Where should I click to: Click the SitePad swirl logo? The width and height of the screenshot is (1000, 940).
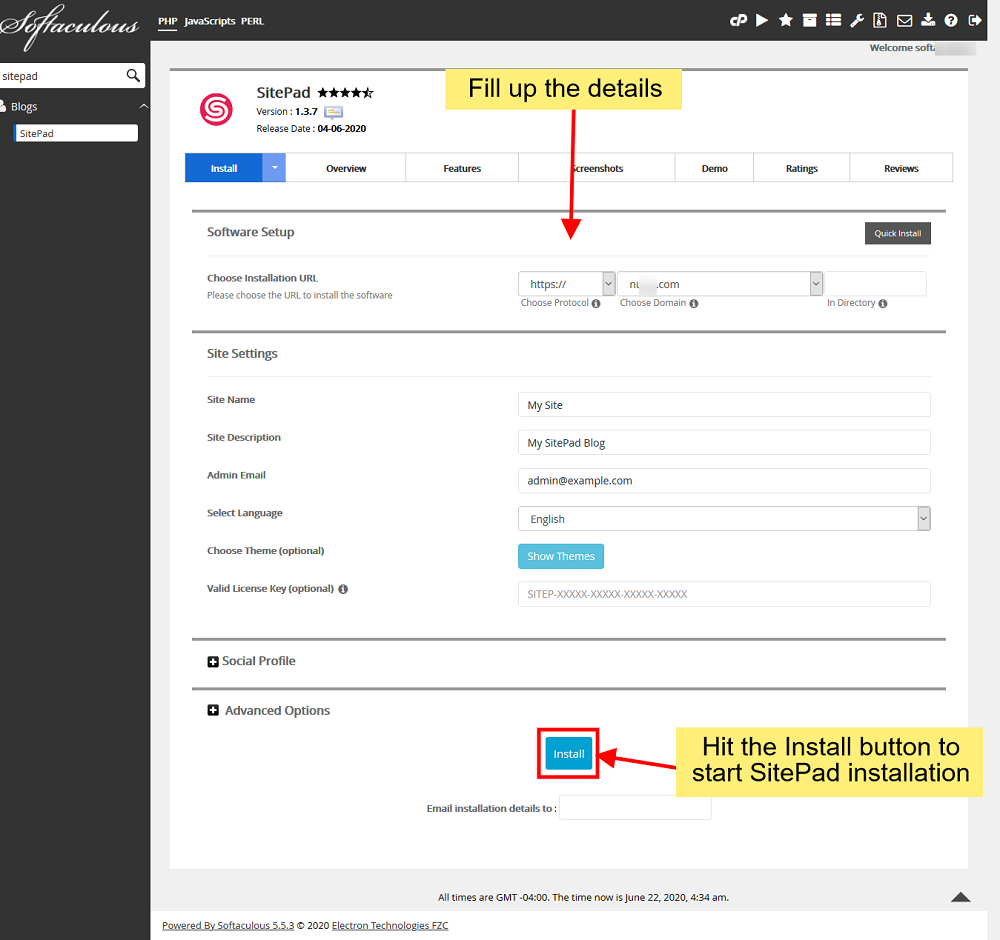(216, 109)
